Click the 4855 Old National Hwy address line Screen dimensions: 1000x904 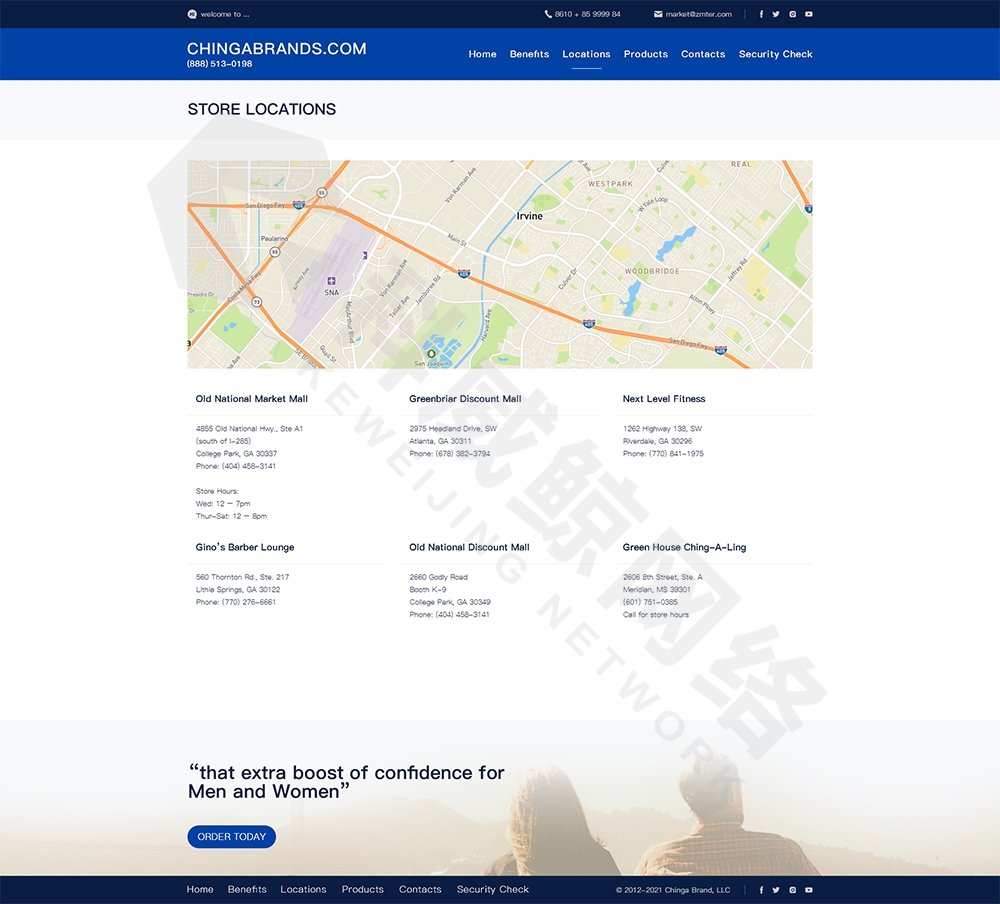[x=249, y=429]
